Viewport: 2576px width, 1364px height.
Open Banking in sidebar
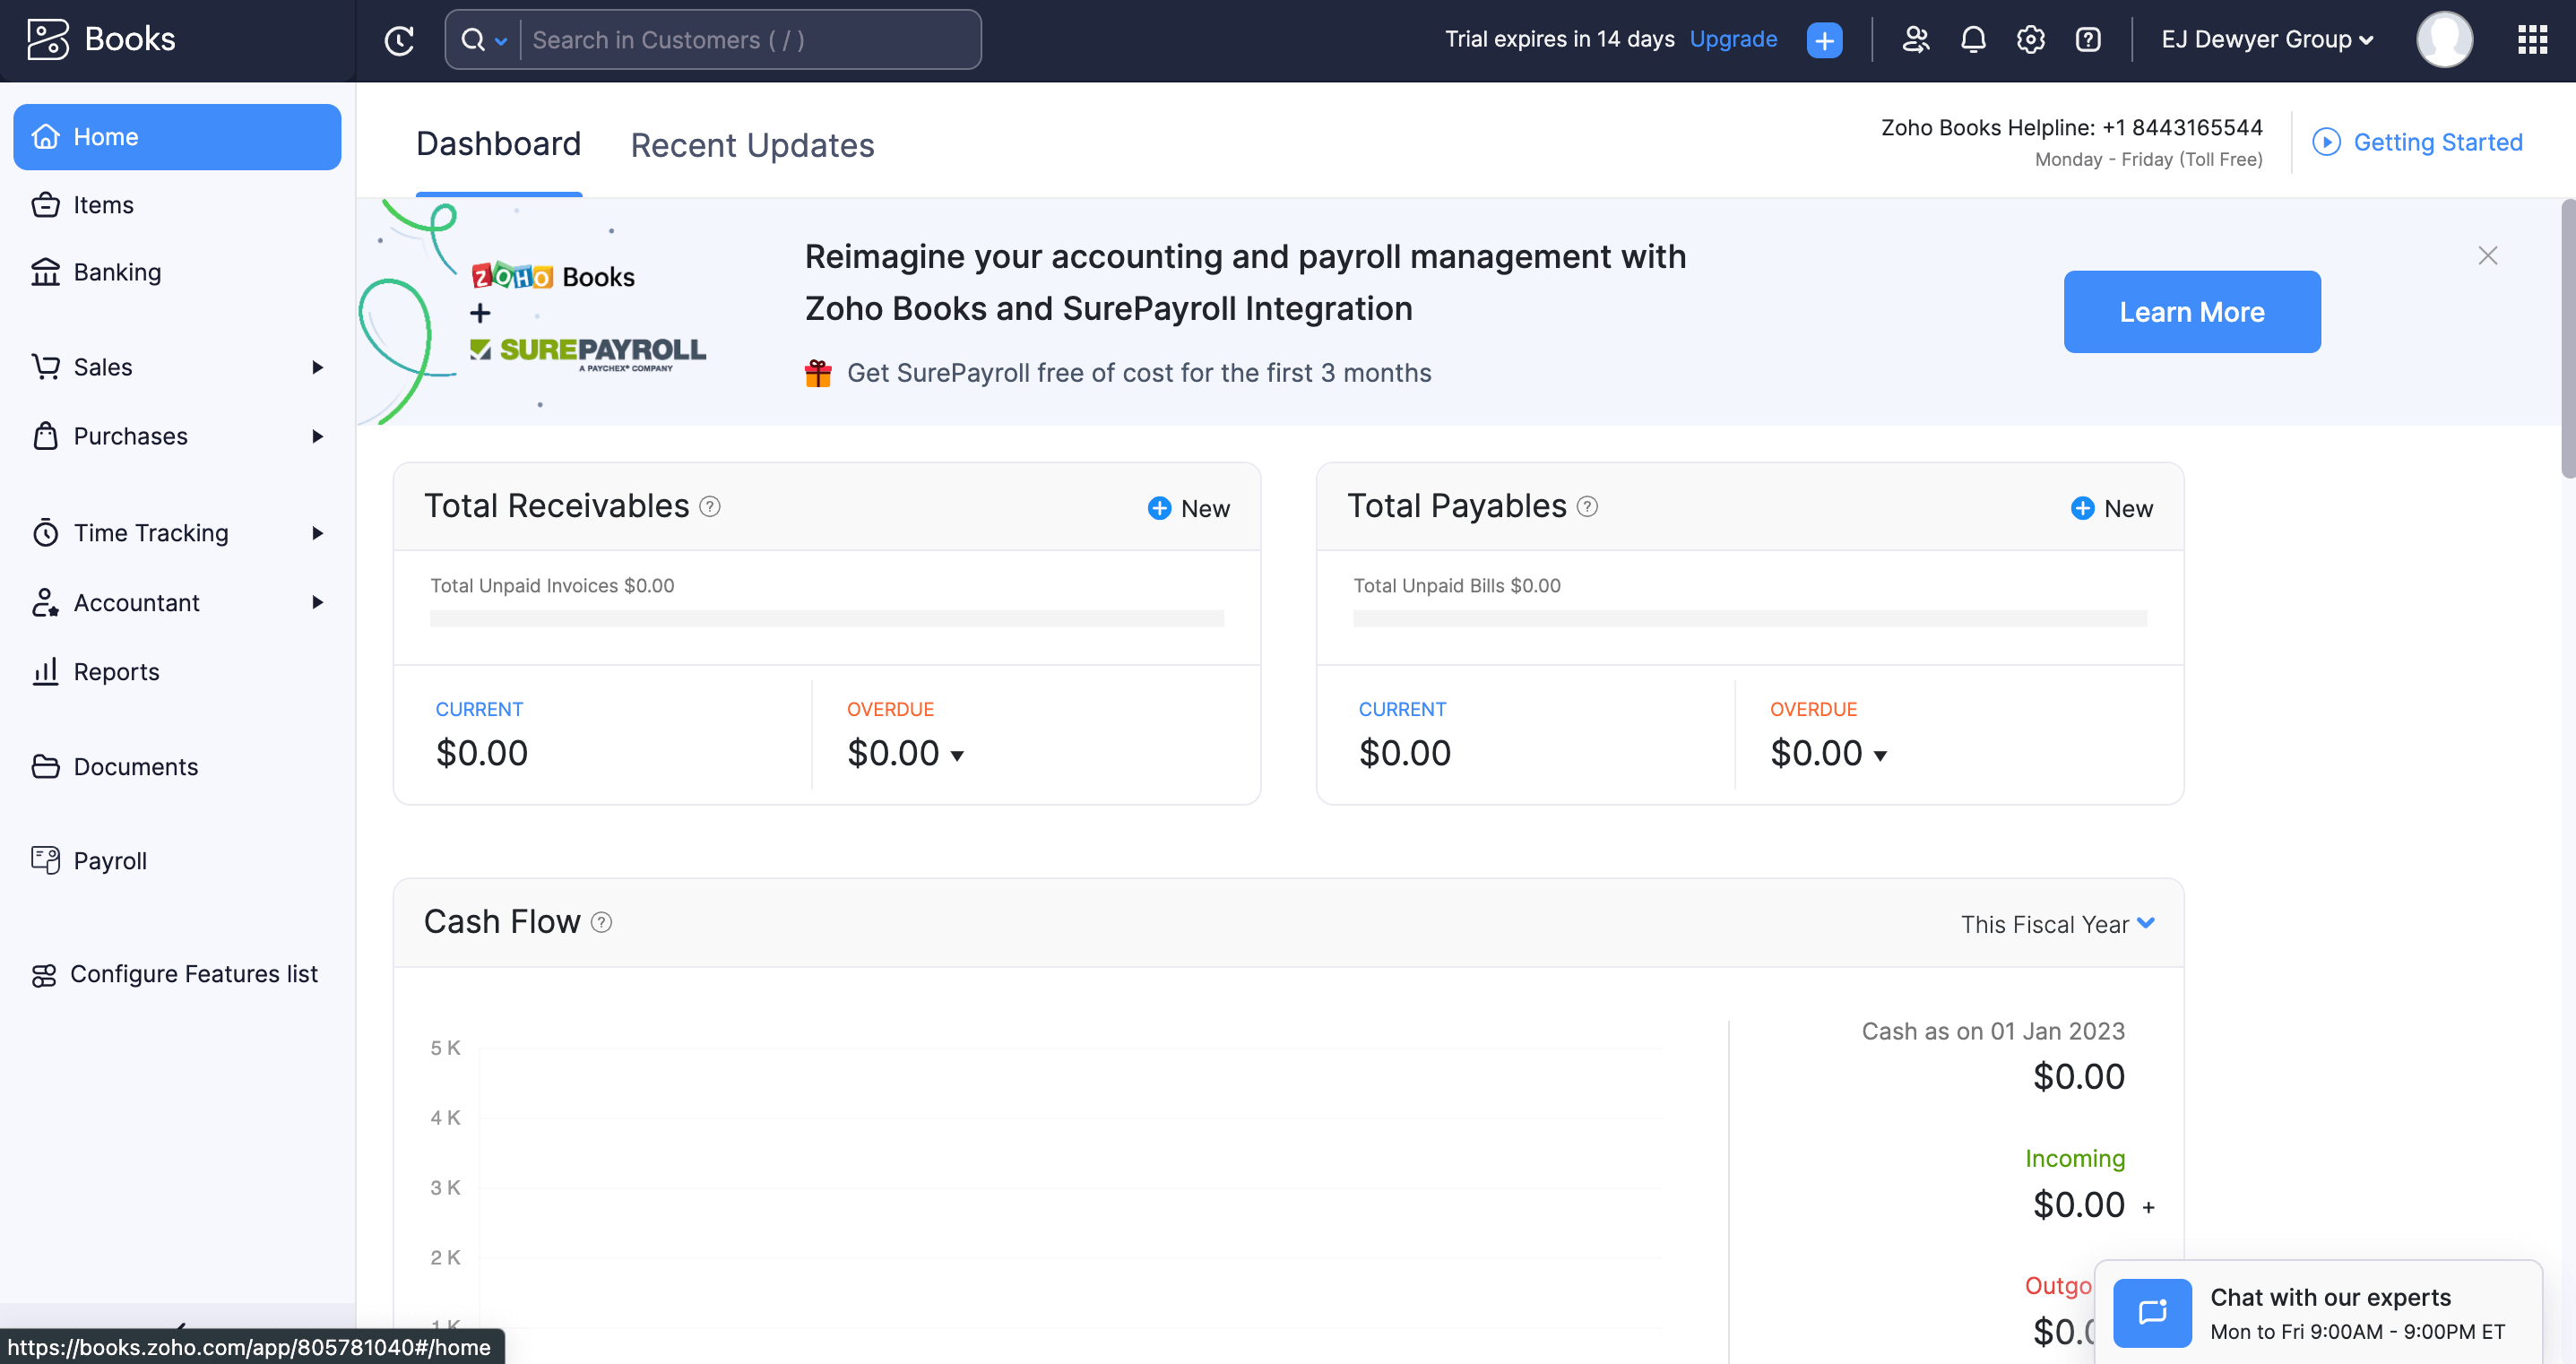tap(177, 272)
